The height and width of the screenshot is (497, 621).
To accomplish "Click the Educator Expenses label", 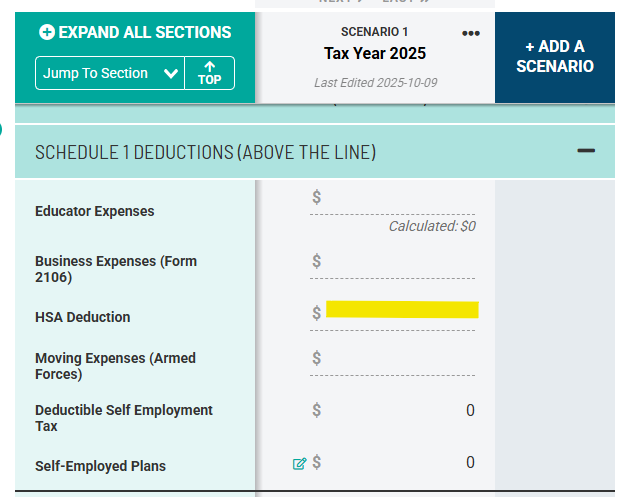I will tap(95, 211).
